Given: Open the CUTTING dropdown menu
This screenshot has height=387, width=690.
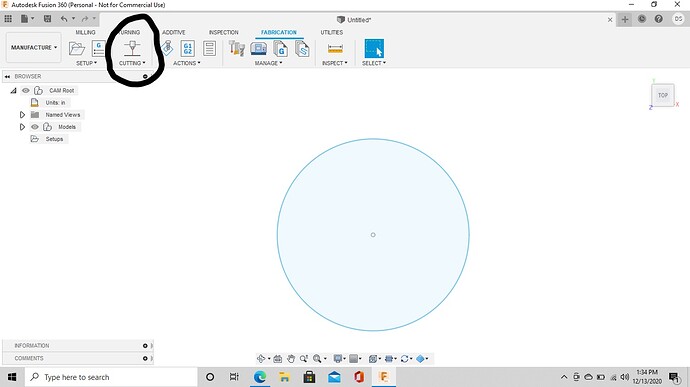Looking at the screenshot, I should click(132, 63).
